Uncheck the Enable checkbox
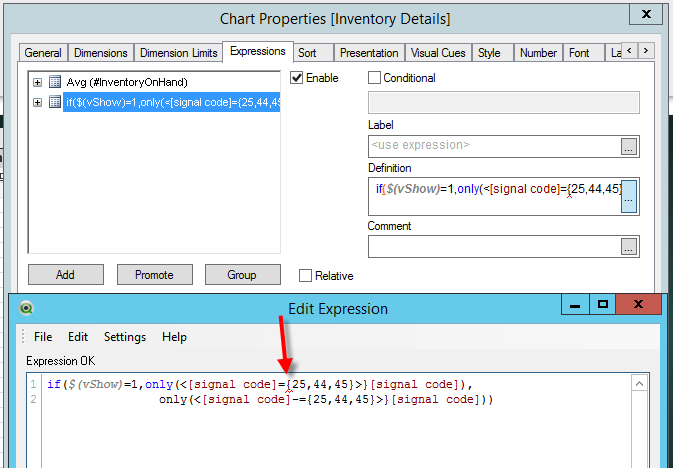 tap(297, 78)
